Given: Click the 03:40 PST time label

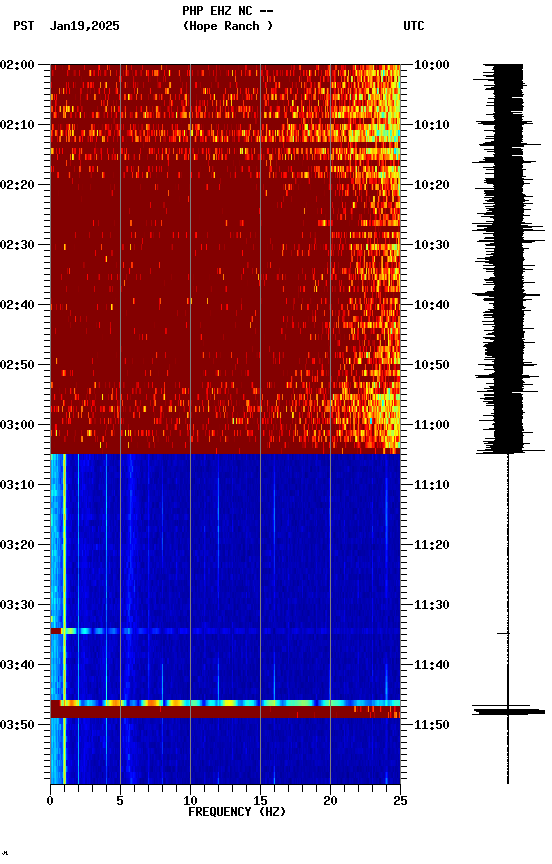Looking at the screenshot, I should [x=17, y=666].
